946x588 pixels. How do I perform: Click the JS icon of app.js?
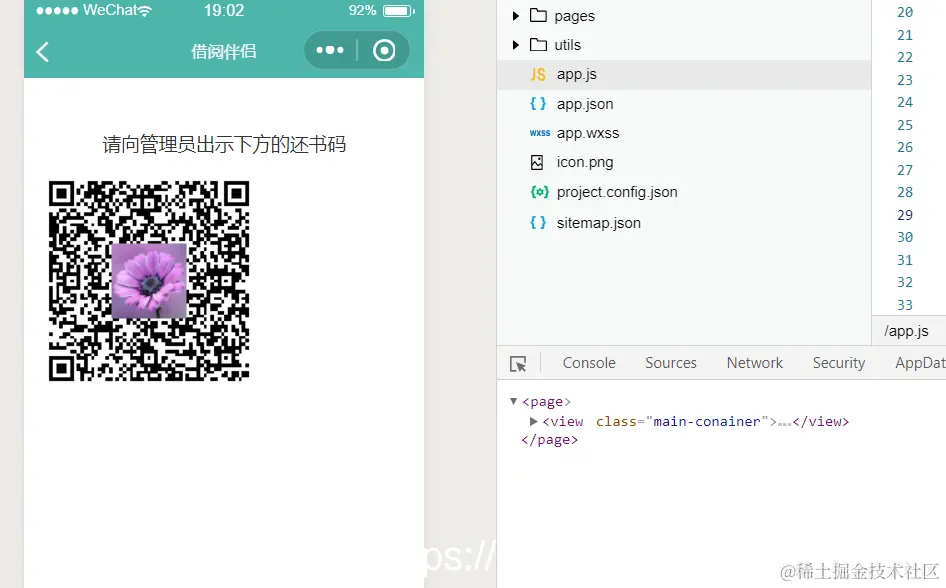pyautogui.click(x=538, y=74)
